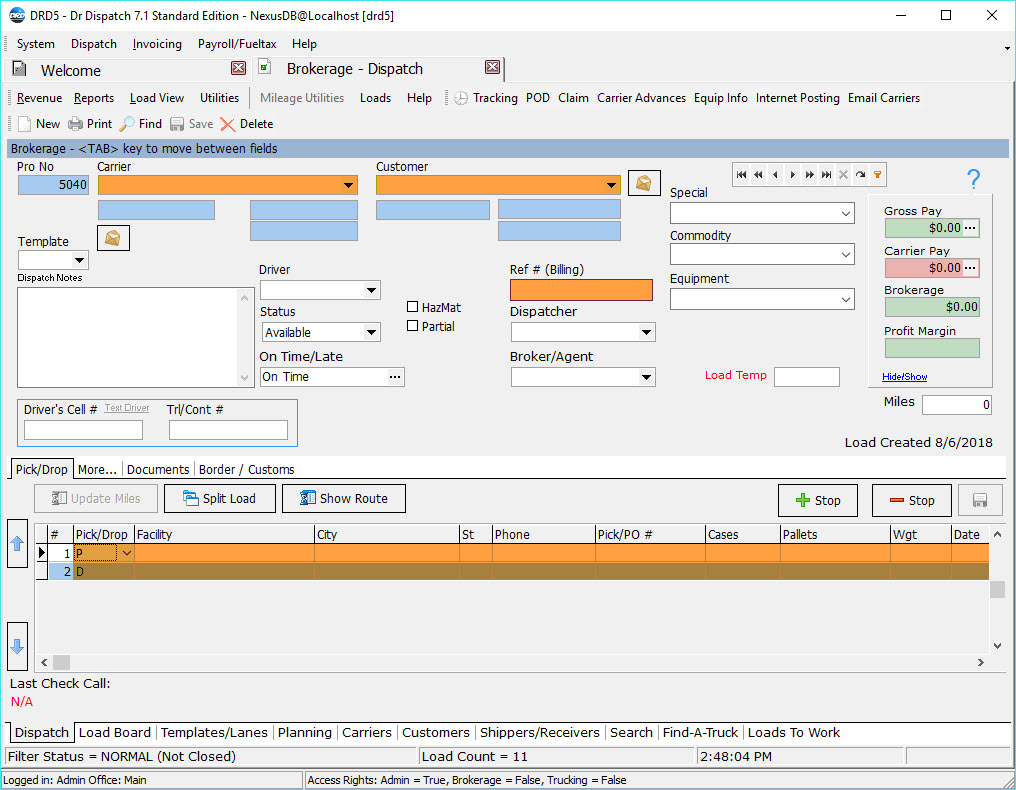Image resolution: width=1016 pixels, height=790 pixels.
Task: Go to previous record
Action: pyautogui.click(x=775, y=174)
